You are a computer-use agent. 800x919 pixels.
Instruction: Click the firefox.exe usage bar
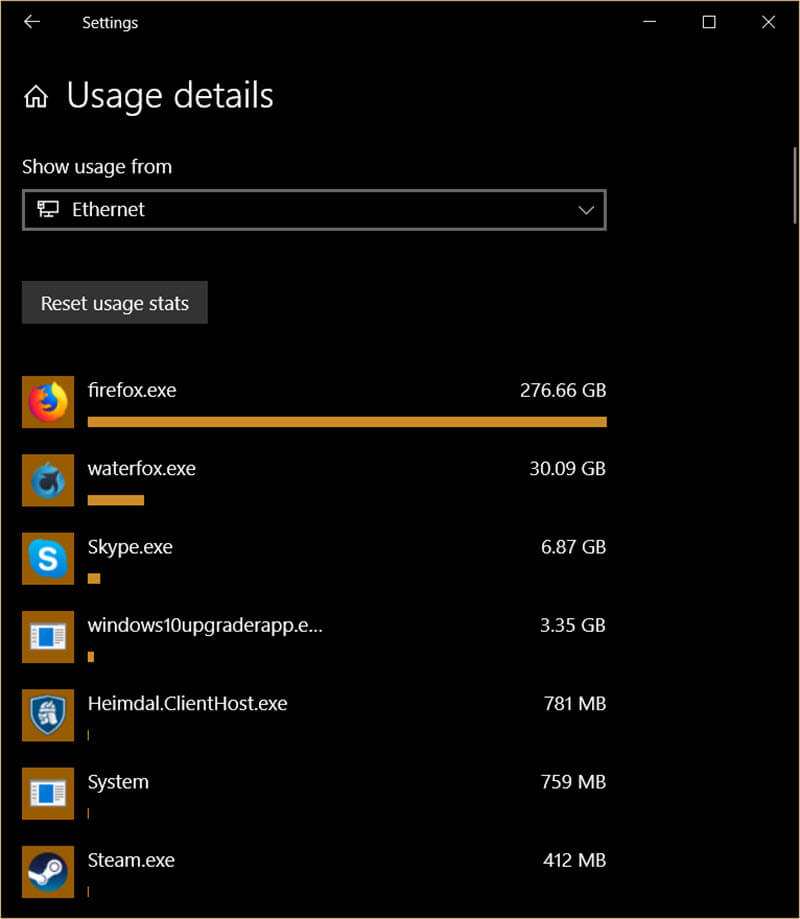347,421
